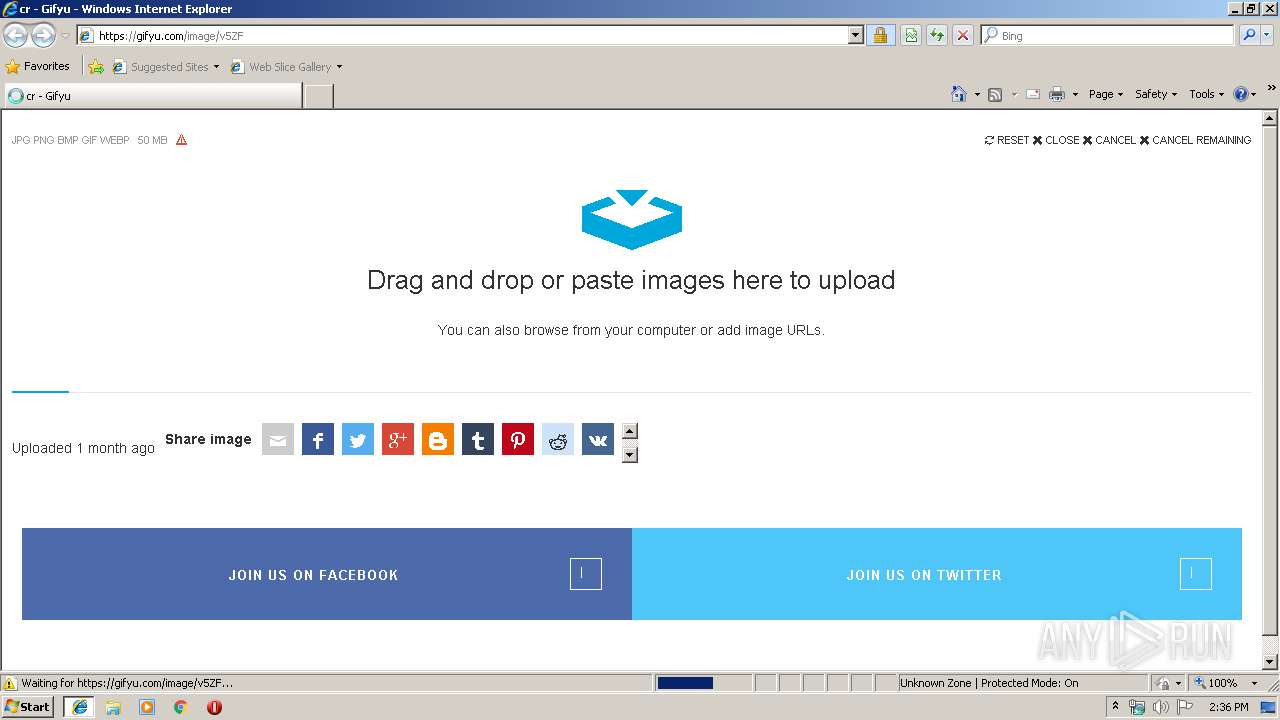The width and height of the screenshot is (1280, 720).
Task: Click the Compatibility View icon
Action: click(x=911, y=35)
